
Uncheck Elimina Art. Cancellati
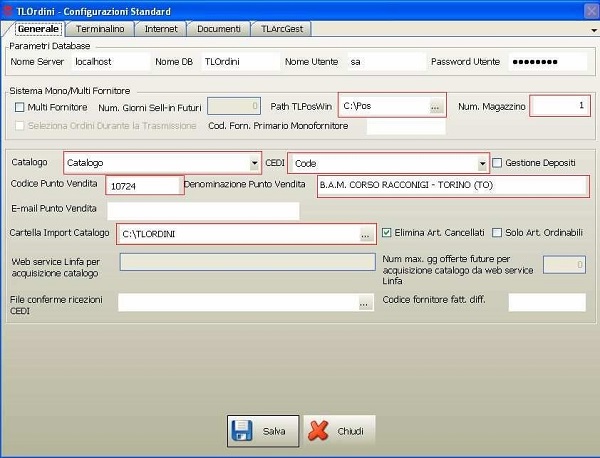coord(387,233)
